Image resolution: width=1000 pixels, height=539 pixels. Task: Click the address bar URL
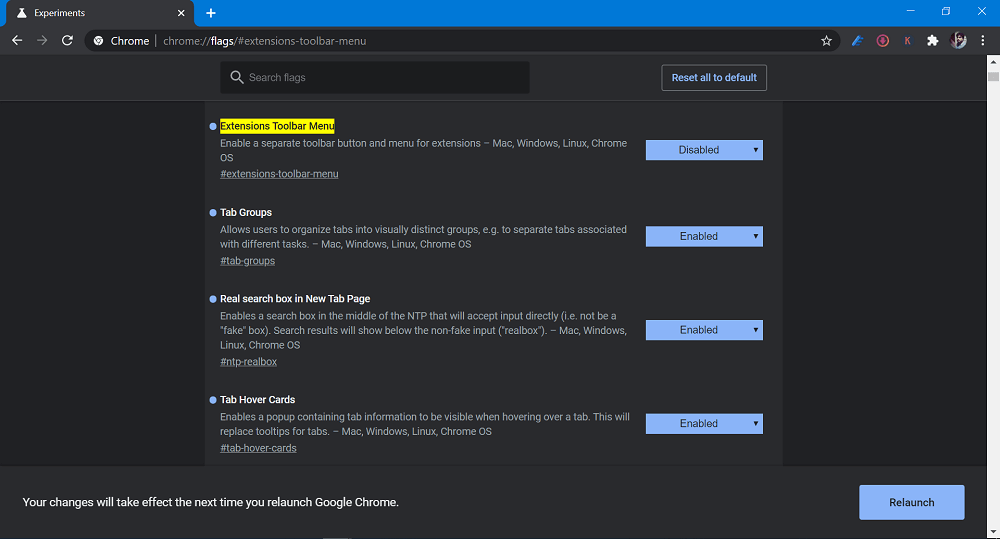[x=264, y=41]
